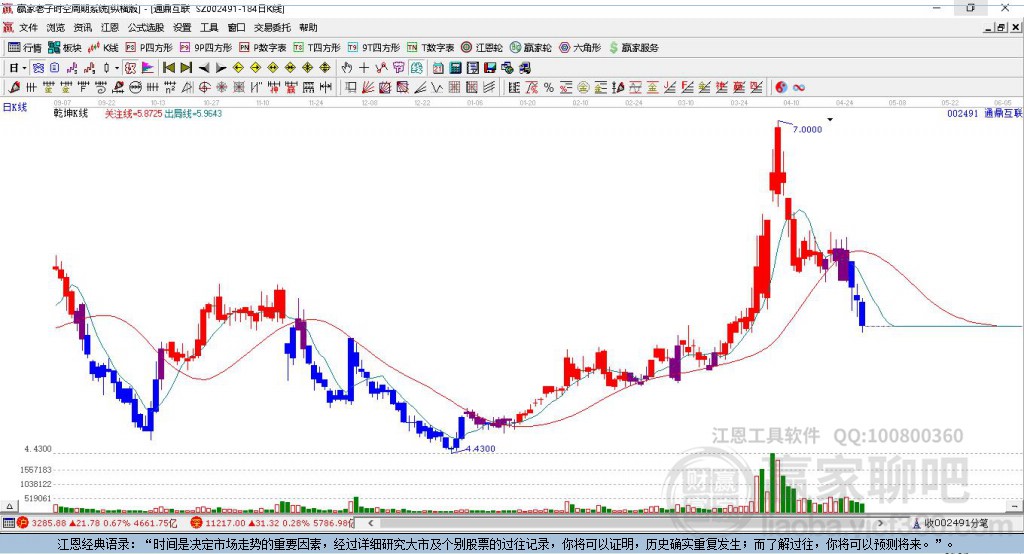Open the 板块 sectors view

tap(64, 48)
